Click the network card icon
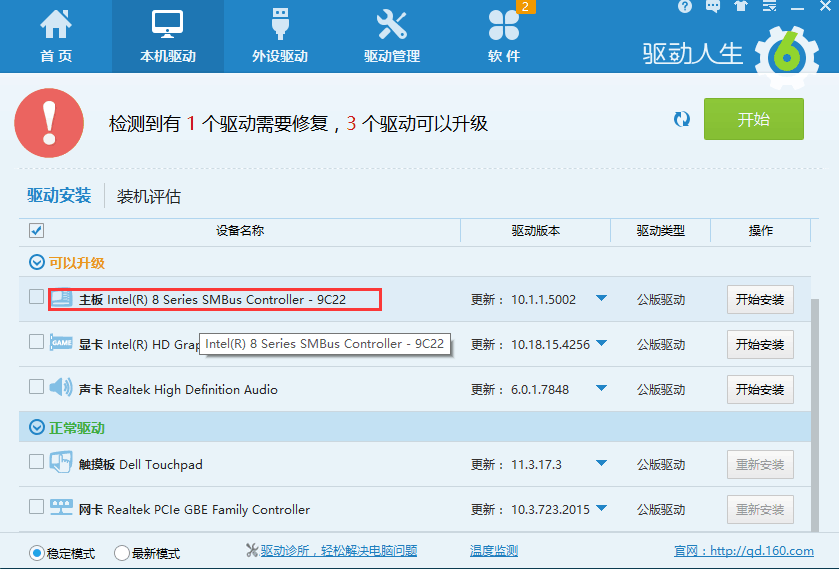The height and width of the screenshot is (569, 839). coord(61,507)
